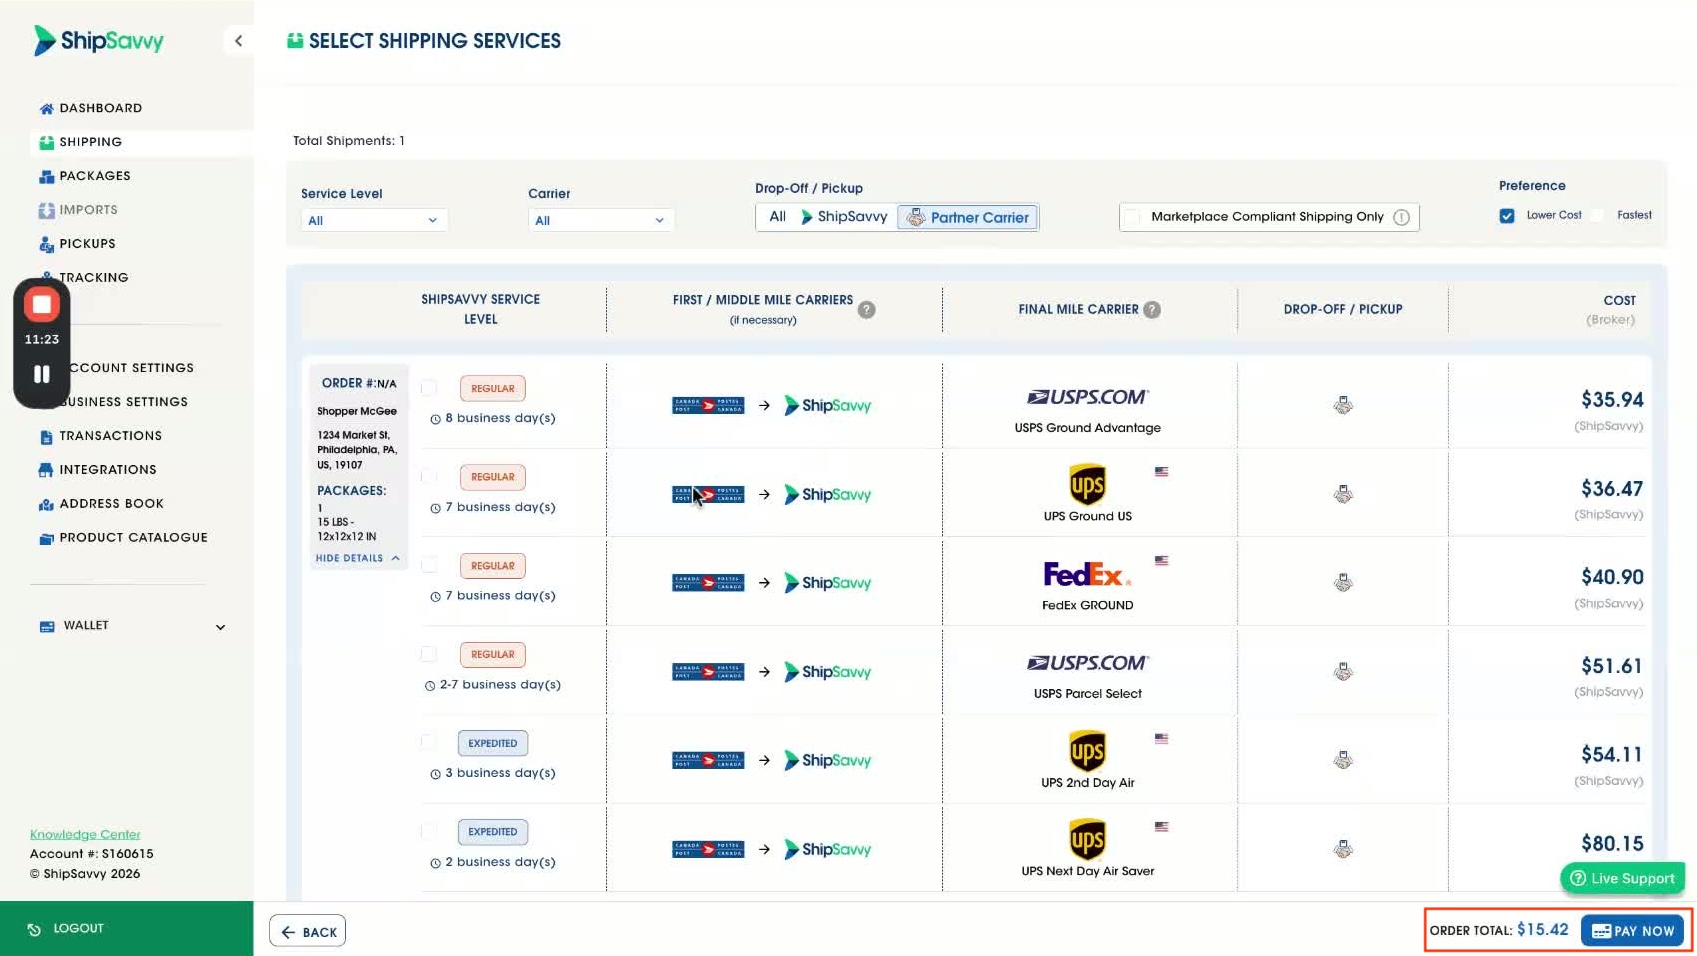Click pickup icon for $80.15 row
Viewport: 1697px width, 956px height.
tap(1343, 849)
